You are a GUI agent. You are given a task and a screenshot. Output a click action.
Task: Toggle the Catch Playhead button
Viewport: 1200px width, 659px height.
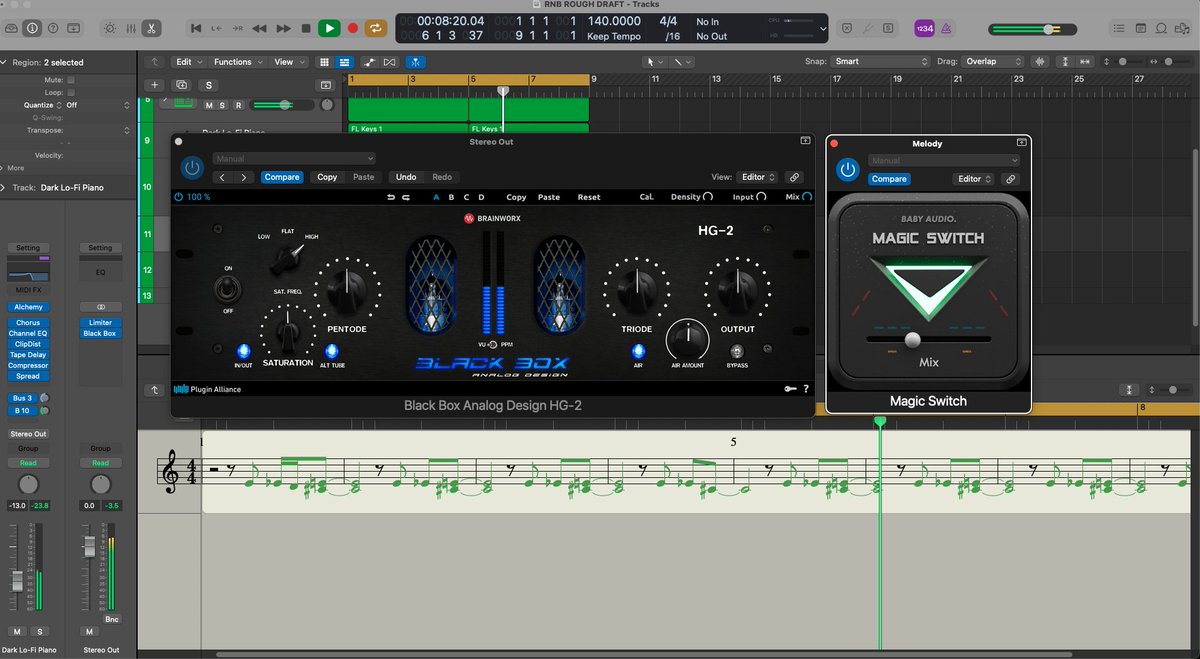tap(413, 61)
